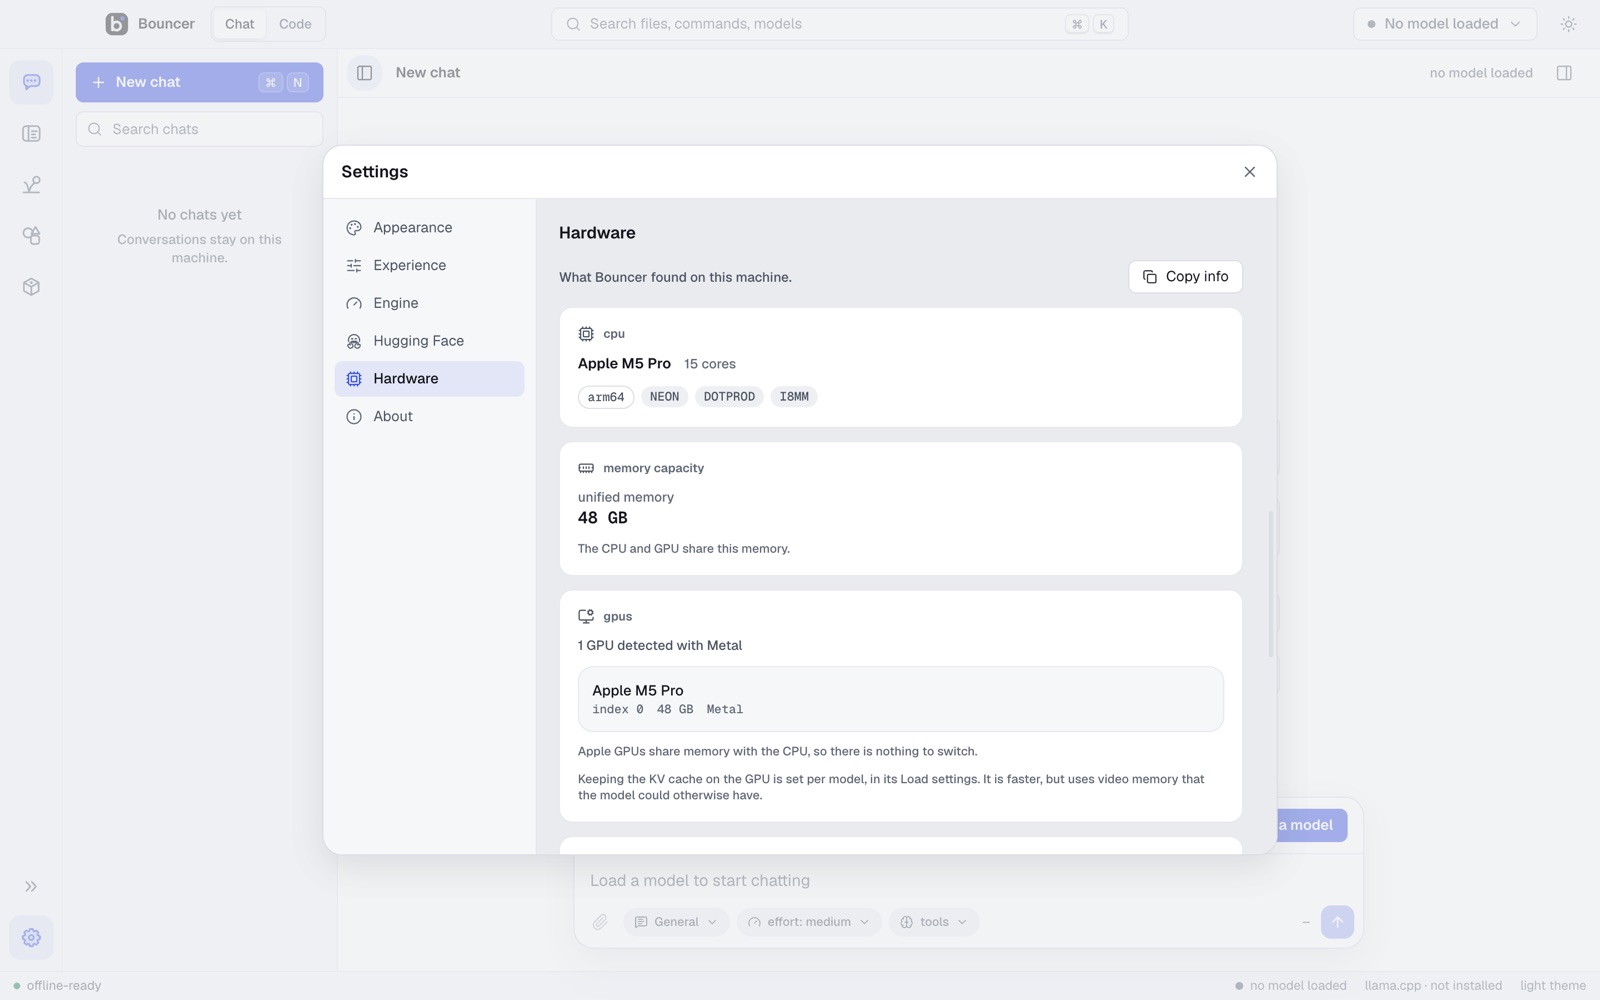This screenshot has height=1000, width=1600.
Task: Toggle the chat list sidebar panel icon
Action: (365, 73)
